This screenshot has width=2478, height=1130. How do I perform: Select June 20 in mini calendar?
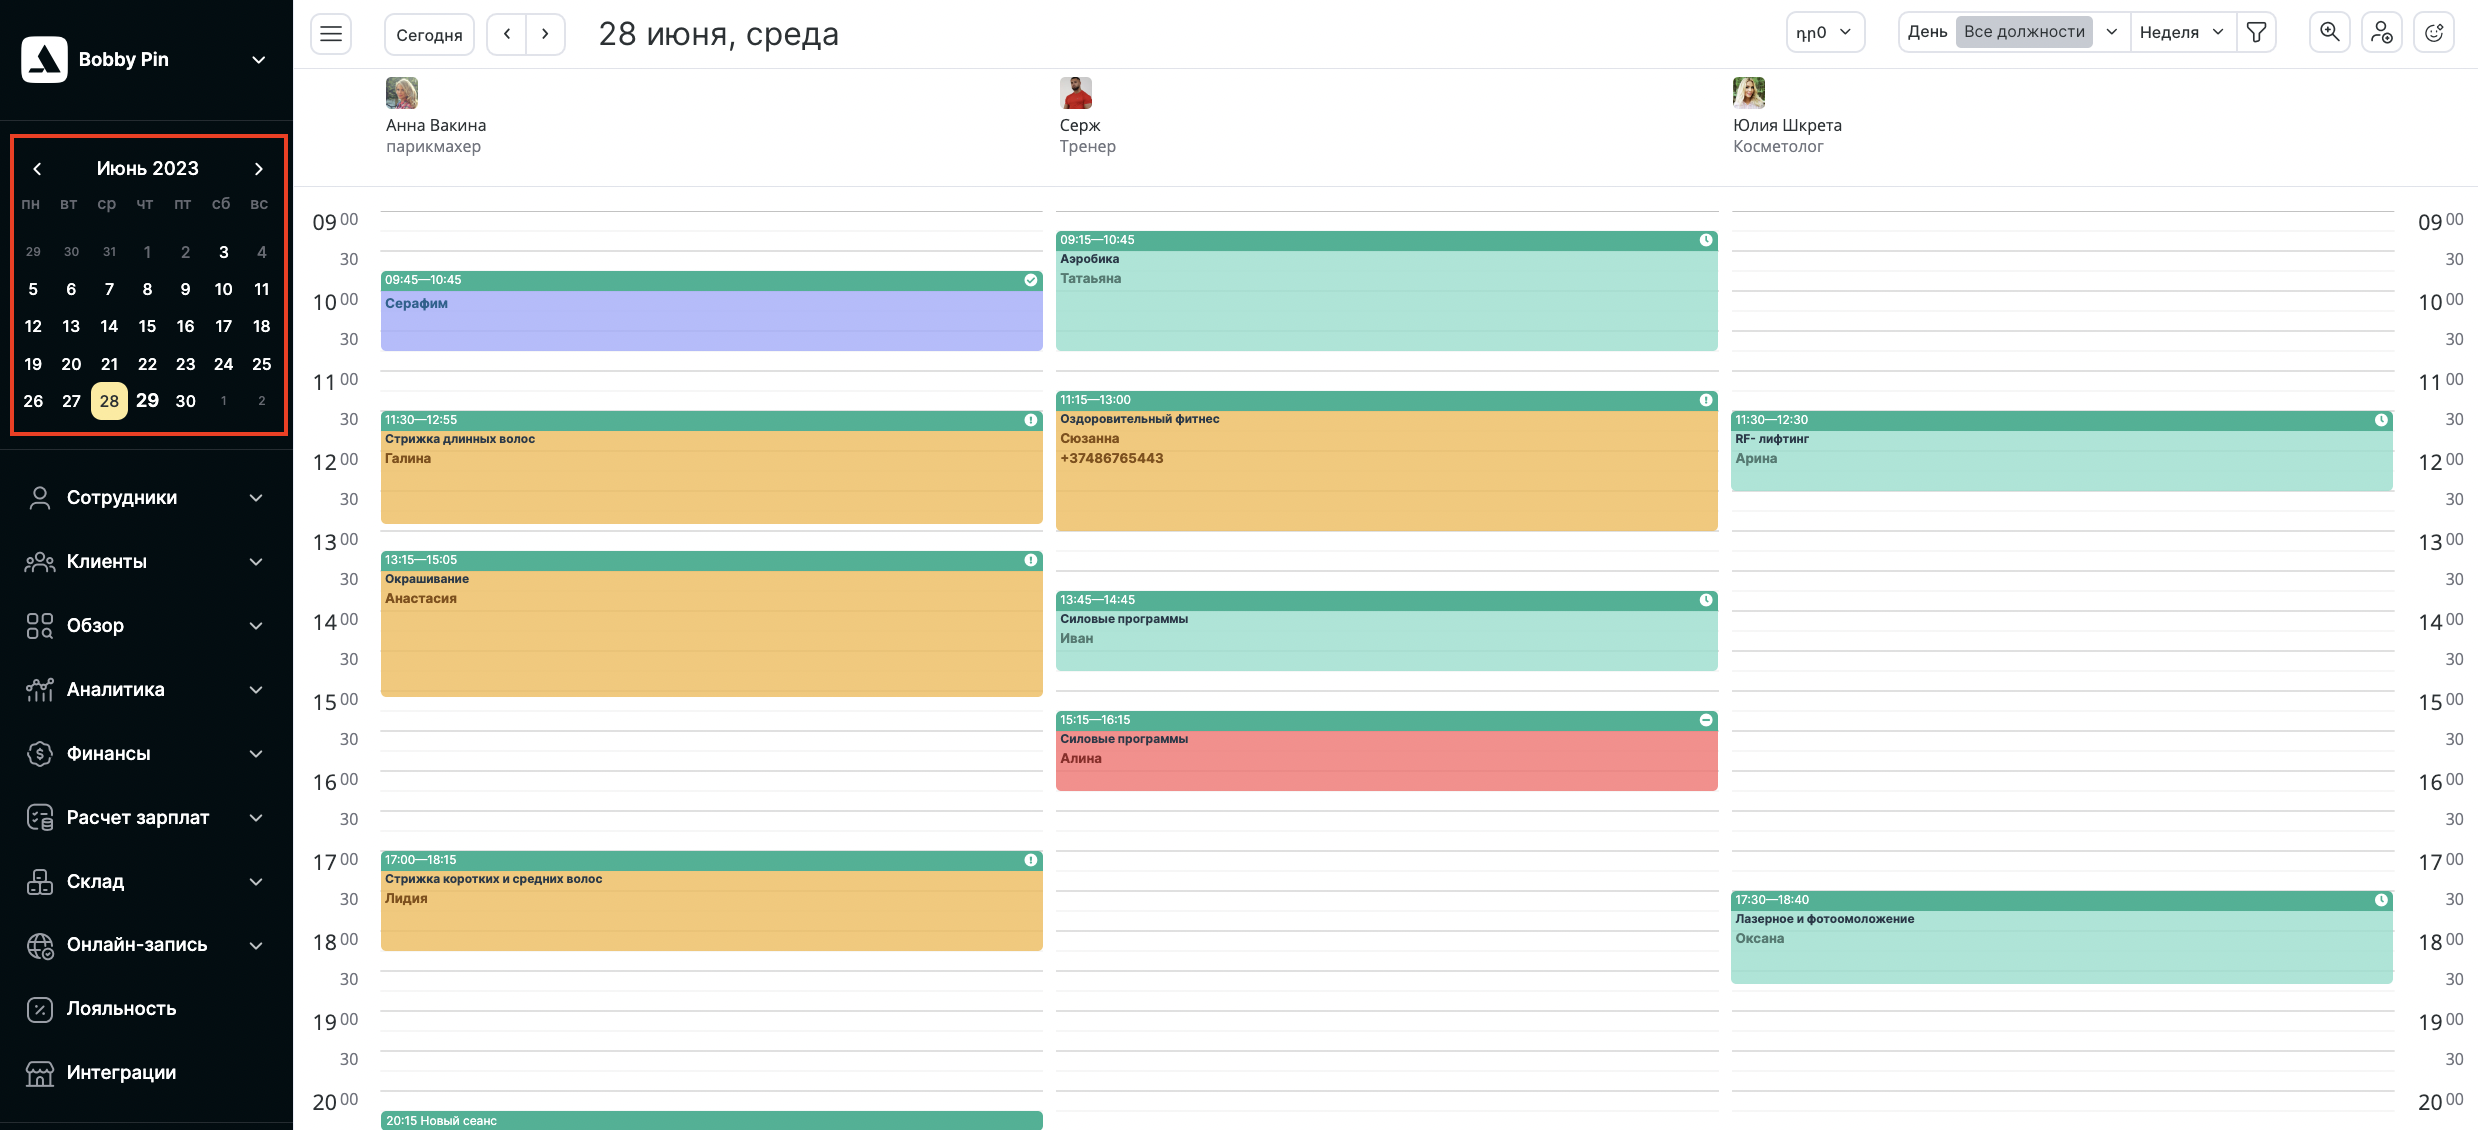71,364
